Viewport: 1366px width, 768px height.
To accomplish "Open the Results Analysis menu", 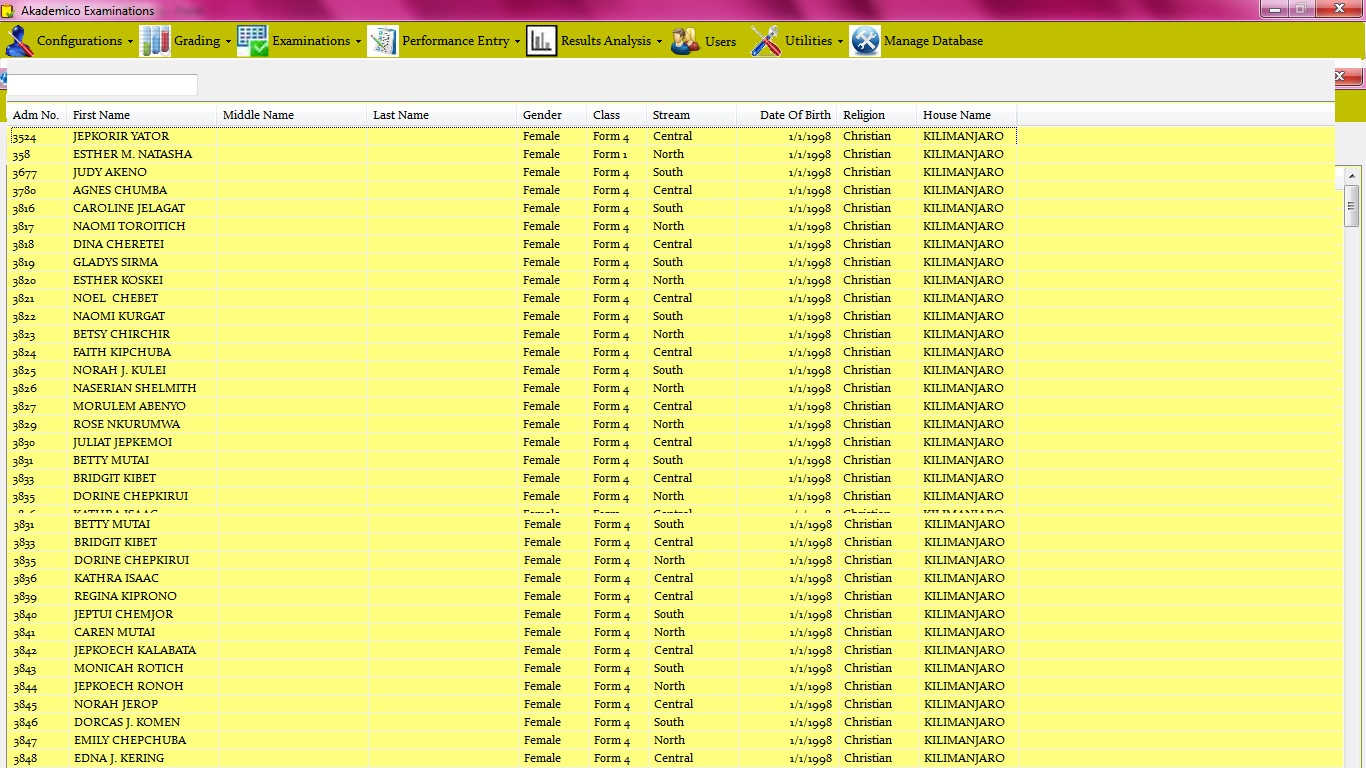I will tap(660, 41).
